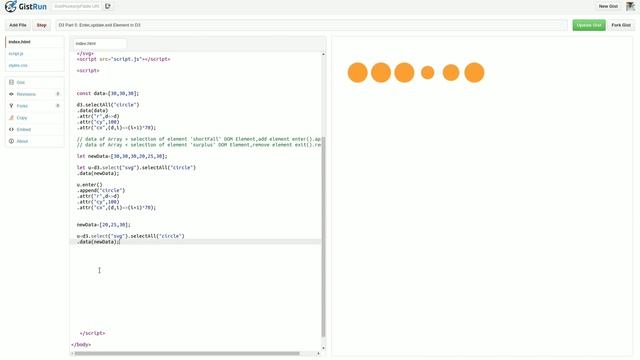Image resolution: width=640 pixels, height=360 pixels.
Task: Open the Copy sidebar link
Action: coord(22,118)
